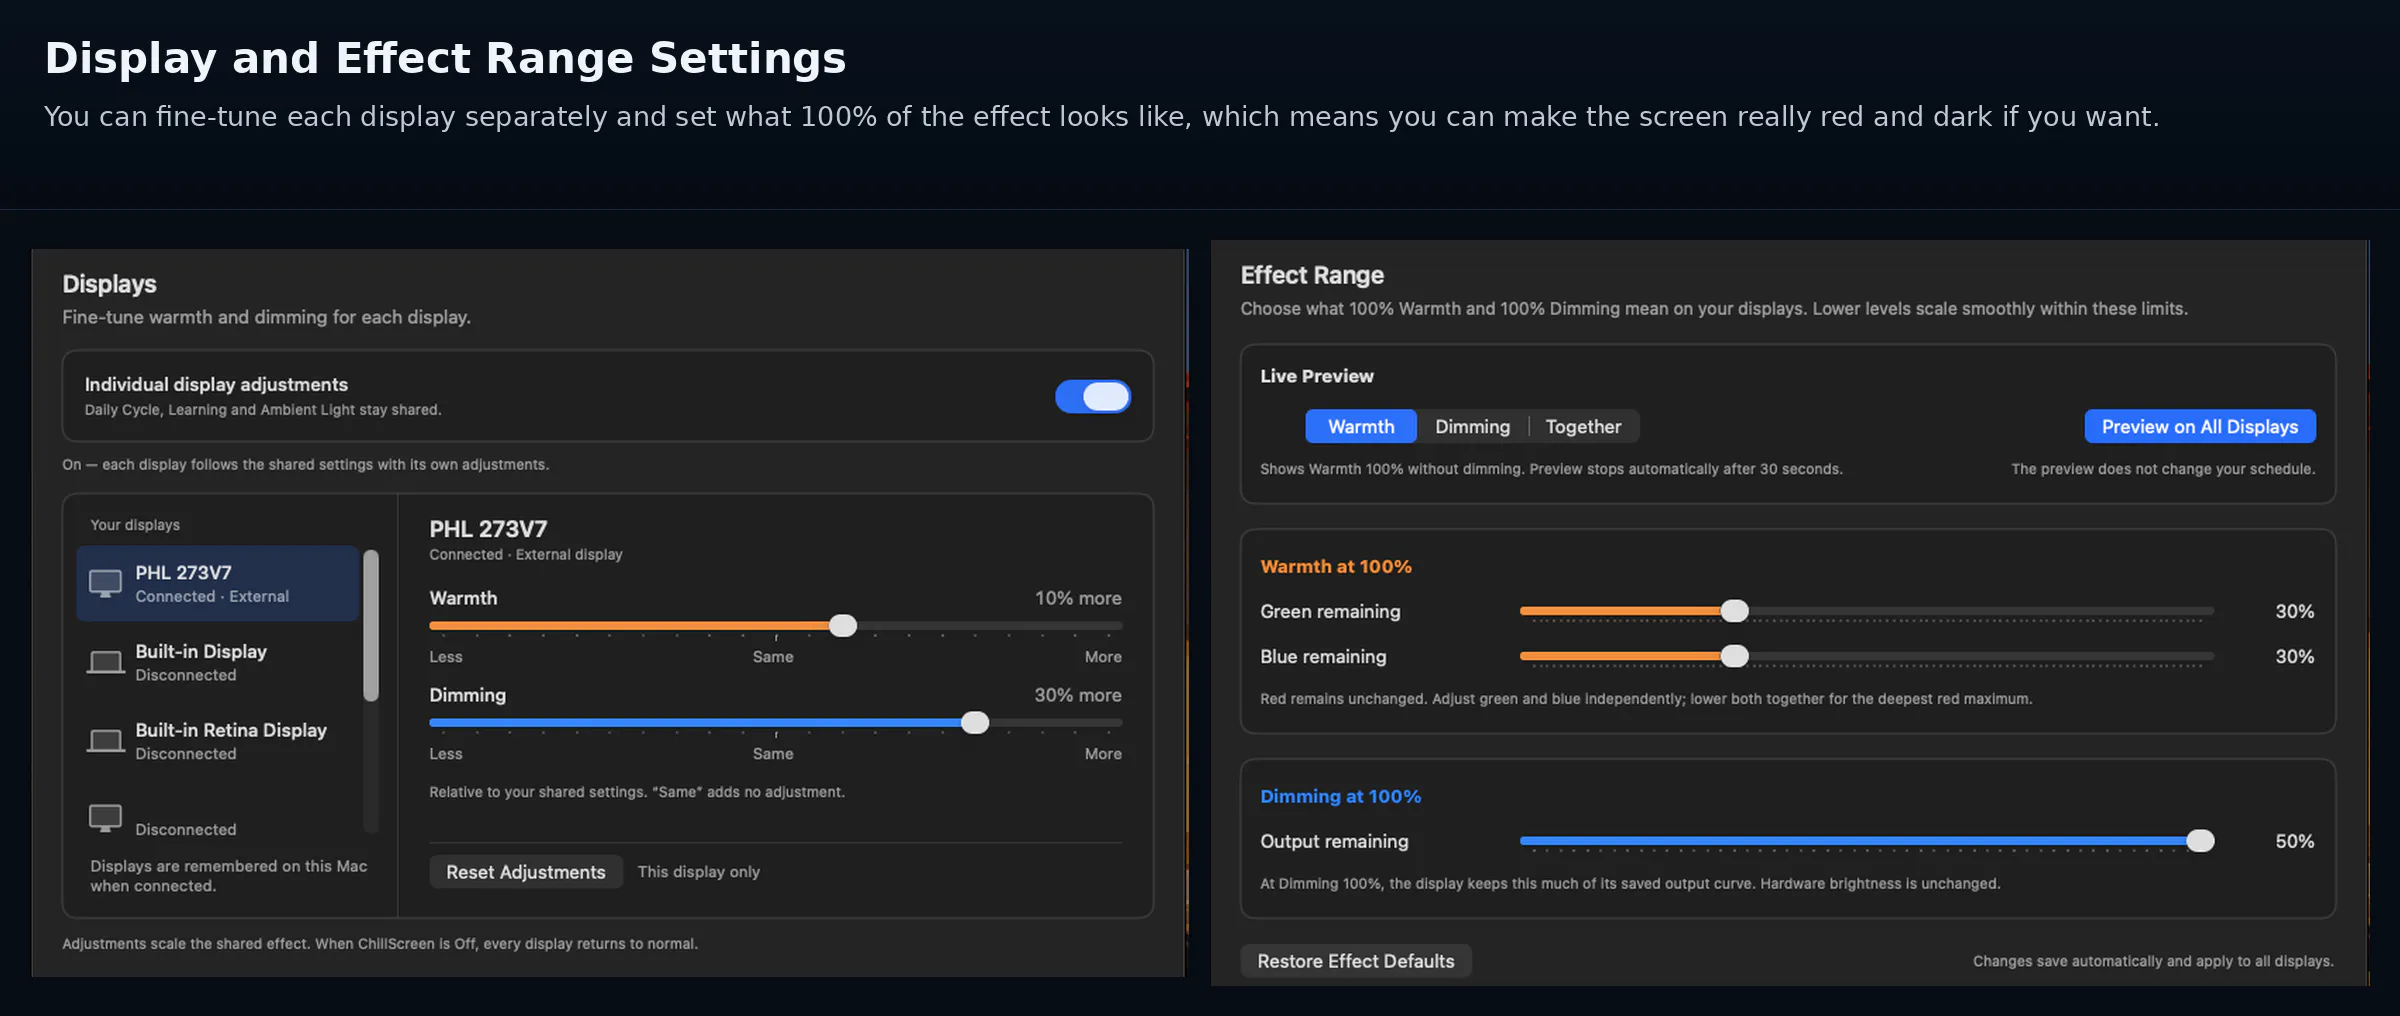
Task: Select Built-in Display in list
Action: (217, 662)
